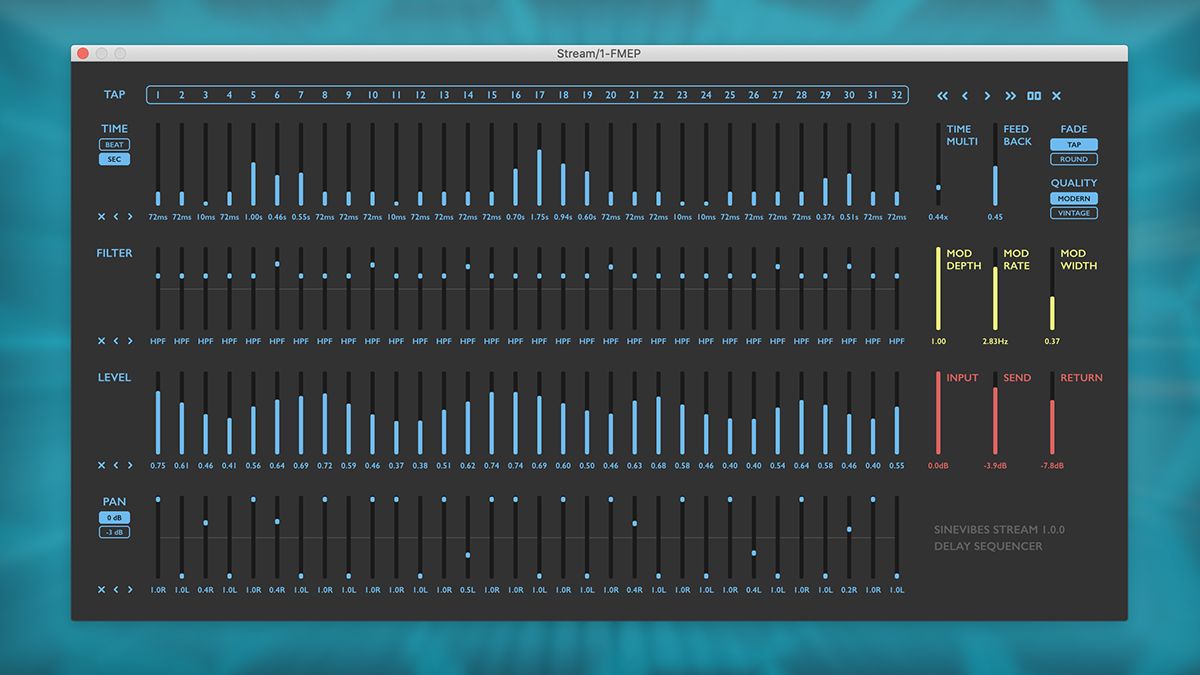Enable SEC time mode
The width and height of the screenshot is (1200, 675).
tap(114, 158)
